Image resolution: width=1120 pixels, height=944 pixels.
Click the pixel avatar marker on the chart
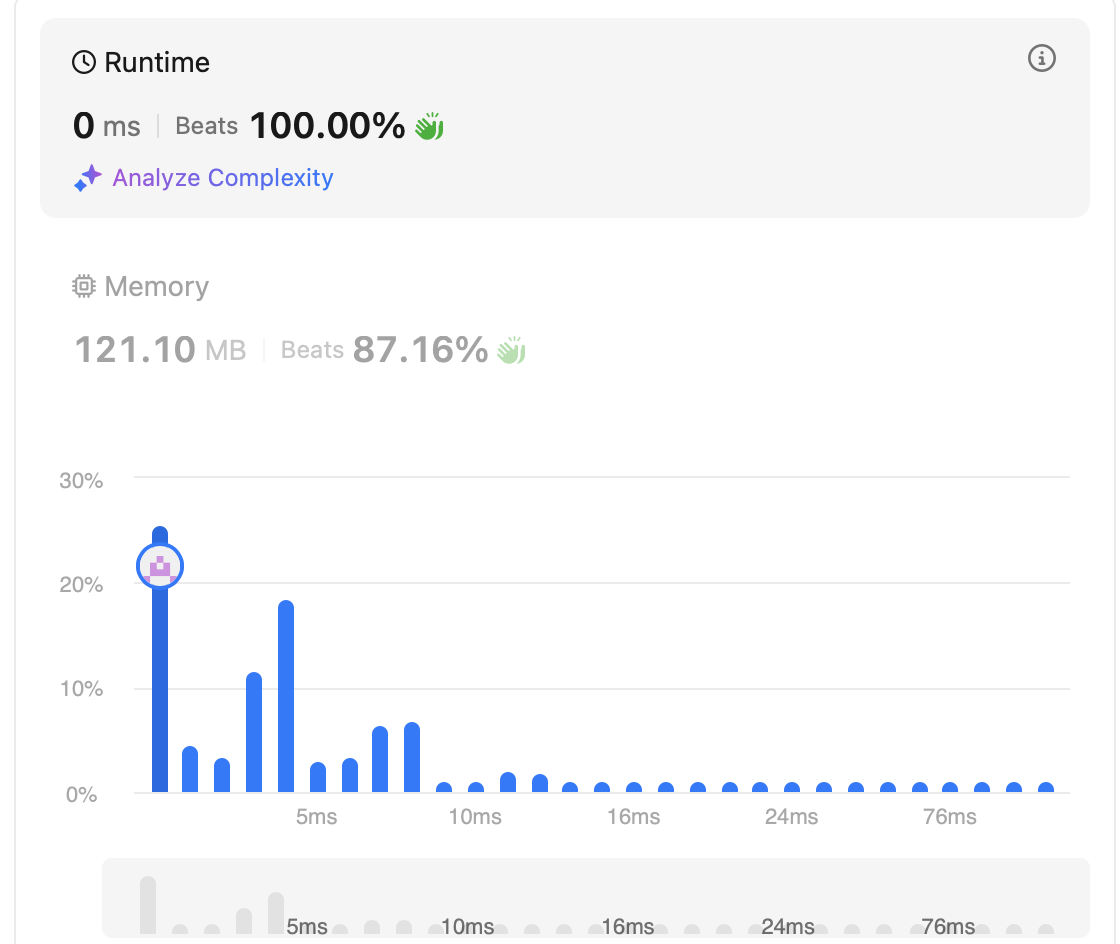(x=159, y=567)
